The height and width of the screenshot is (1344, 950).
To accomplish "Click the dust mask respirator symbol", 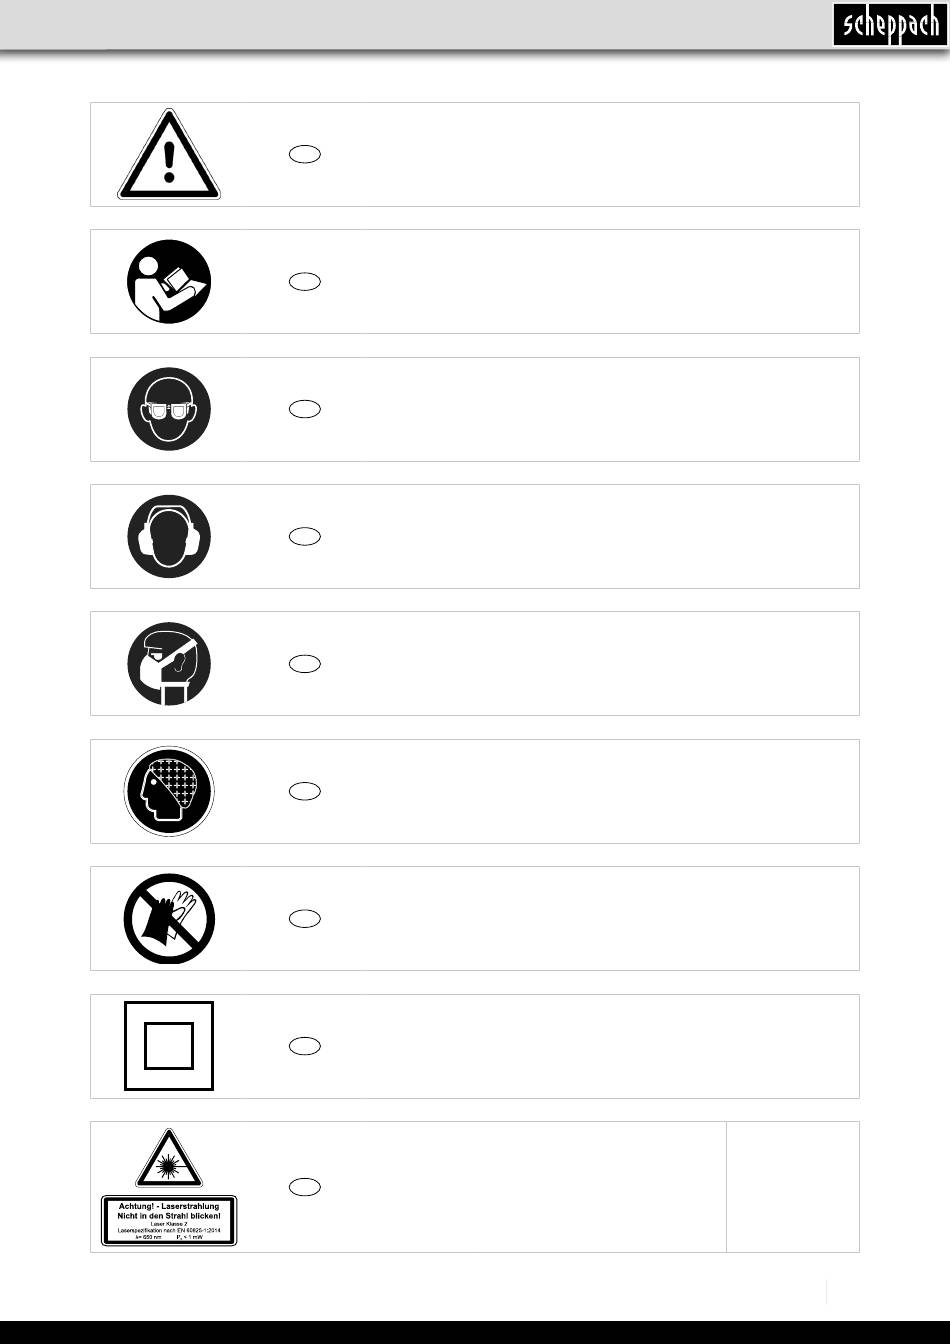I will pyautogui.click(x=169, y=663).
